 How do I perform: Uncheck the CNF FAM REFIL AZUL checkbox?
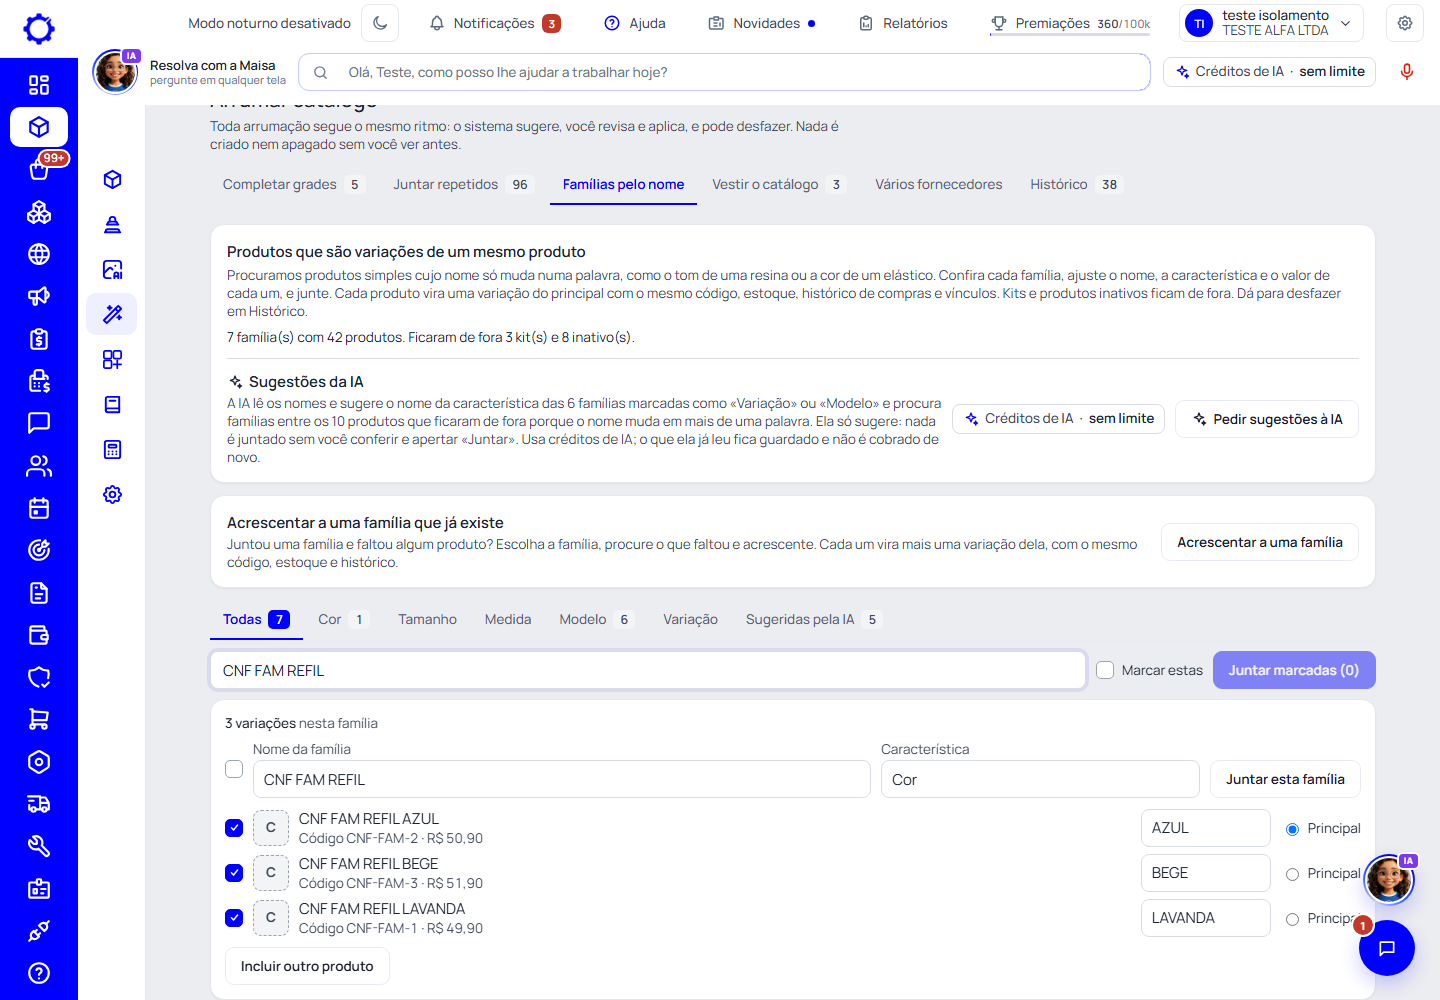click(x=234, y=828)
